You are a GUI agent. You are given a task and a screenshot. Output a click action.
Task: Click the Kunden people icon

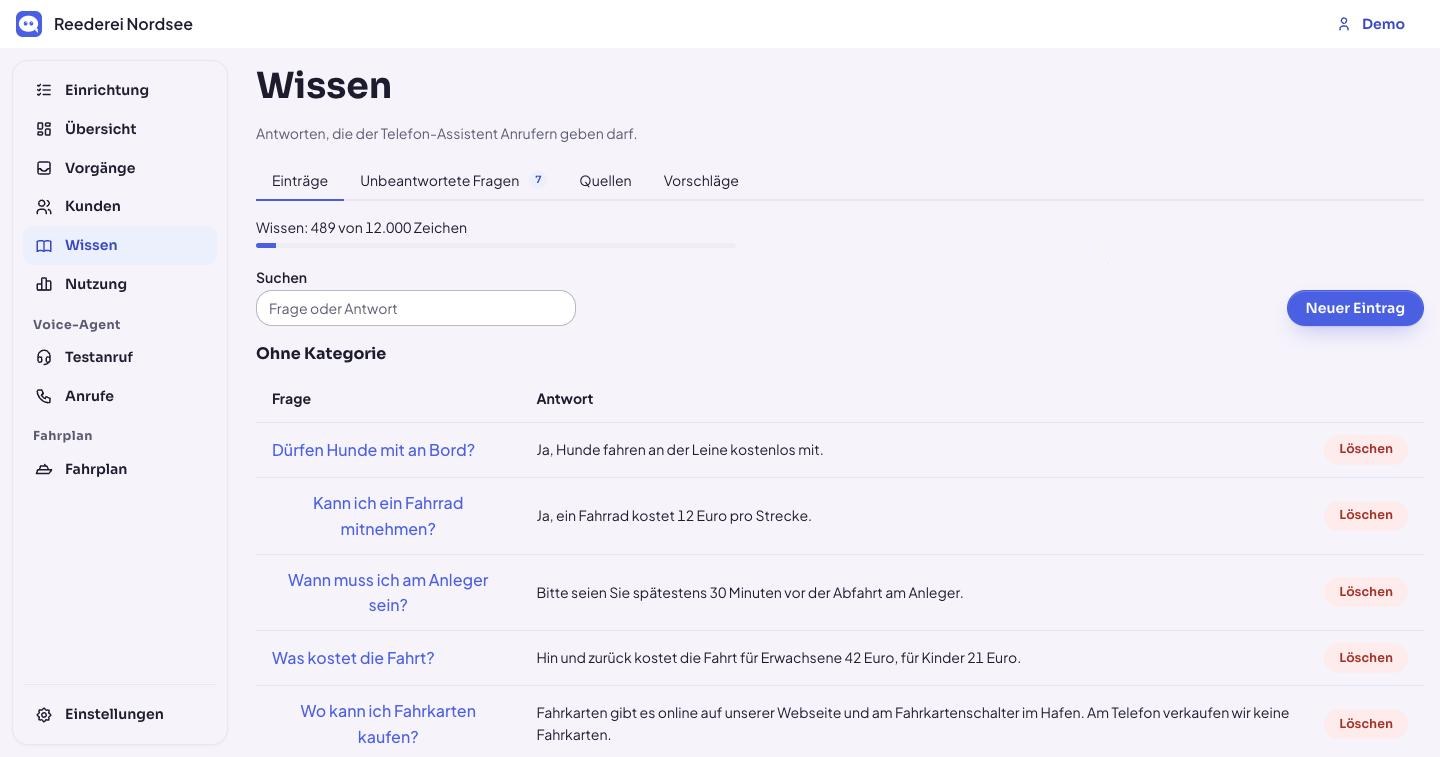pyautogui.click(x=44, y=207)
